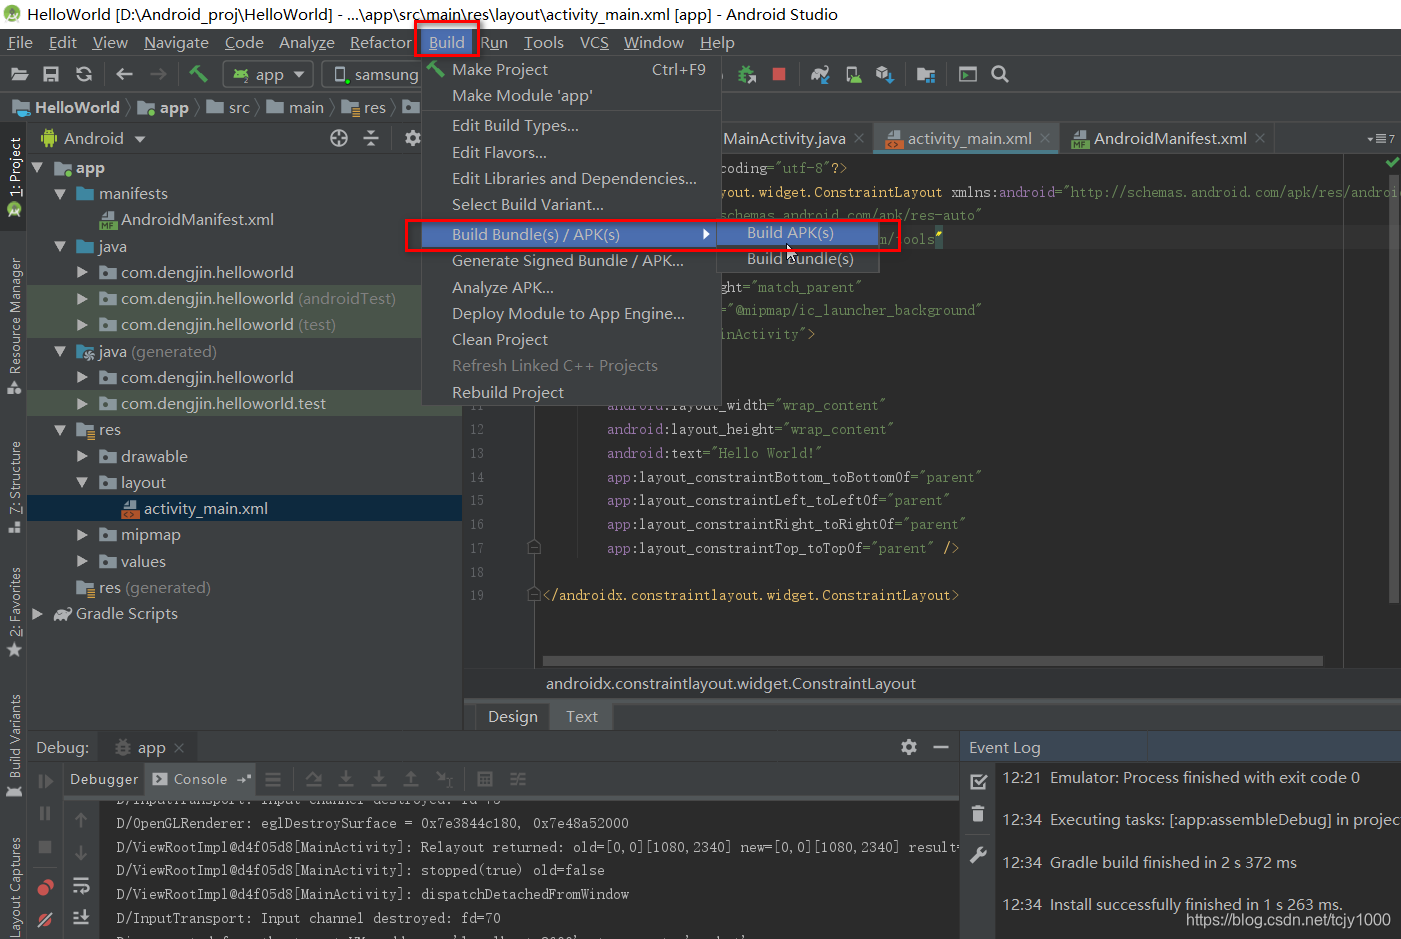Expand the mipmap folder
This screenshot has height=939, width=1401.
(82, 535)
